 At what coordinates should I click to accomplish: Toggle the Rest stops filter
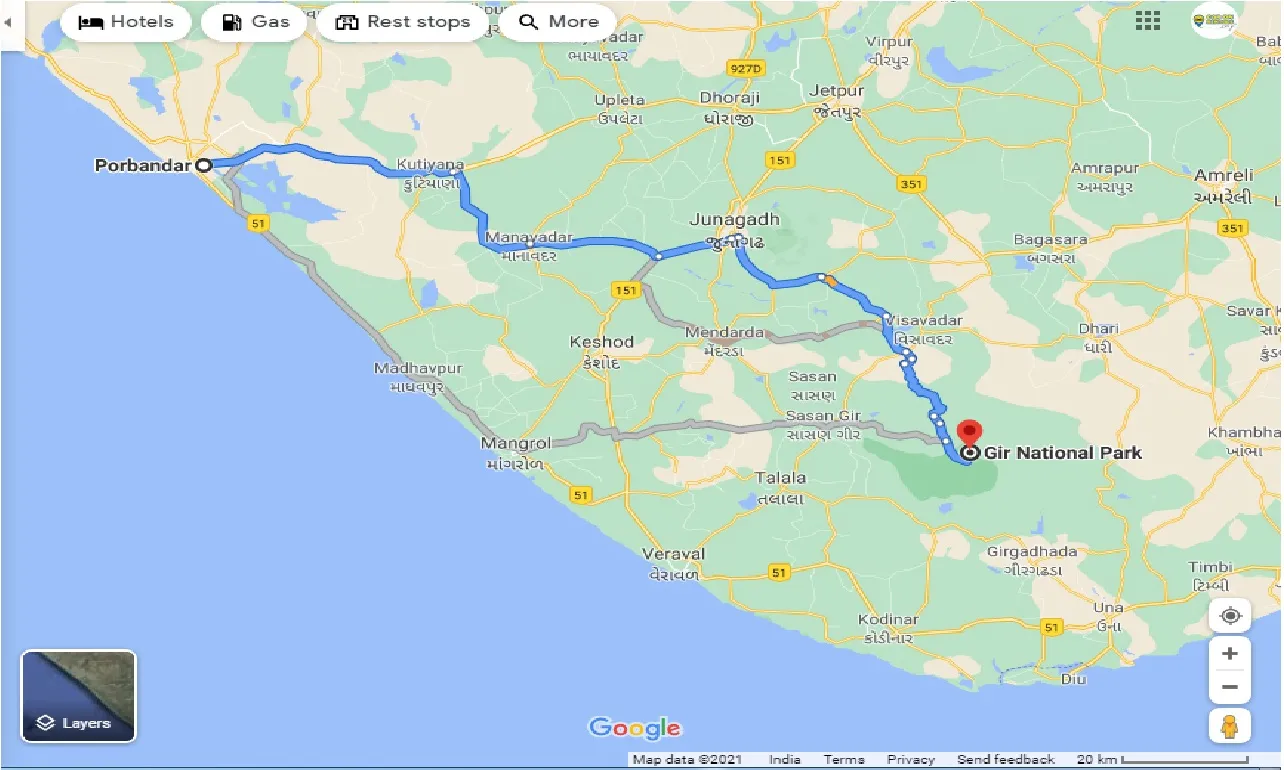point(403,21)
